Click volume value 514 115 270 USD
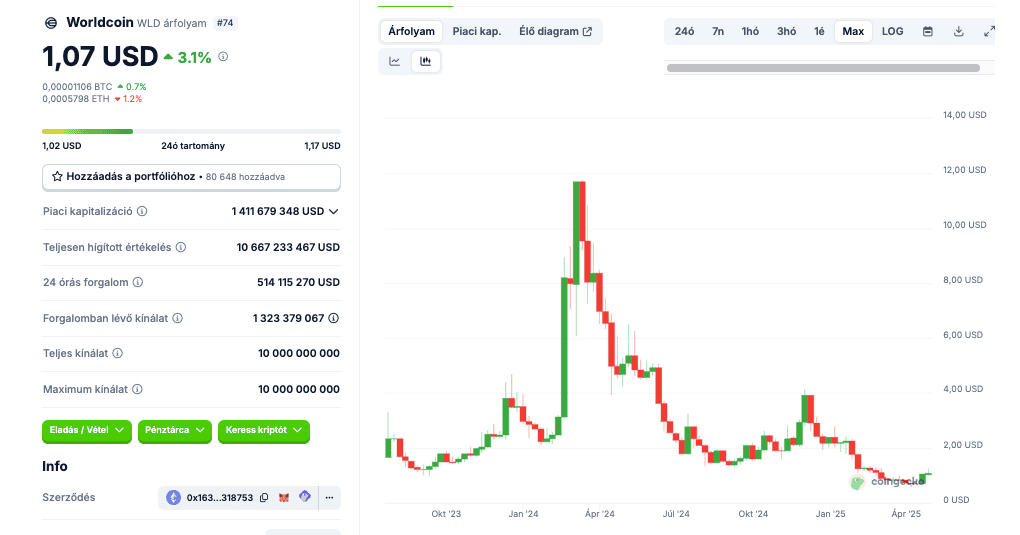1020x535 pixels. point(299,282)
